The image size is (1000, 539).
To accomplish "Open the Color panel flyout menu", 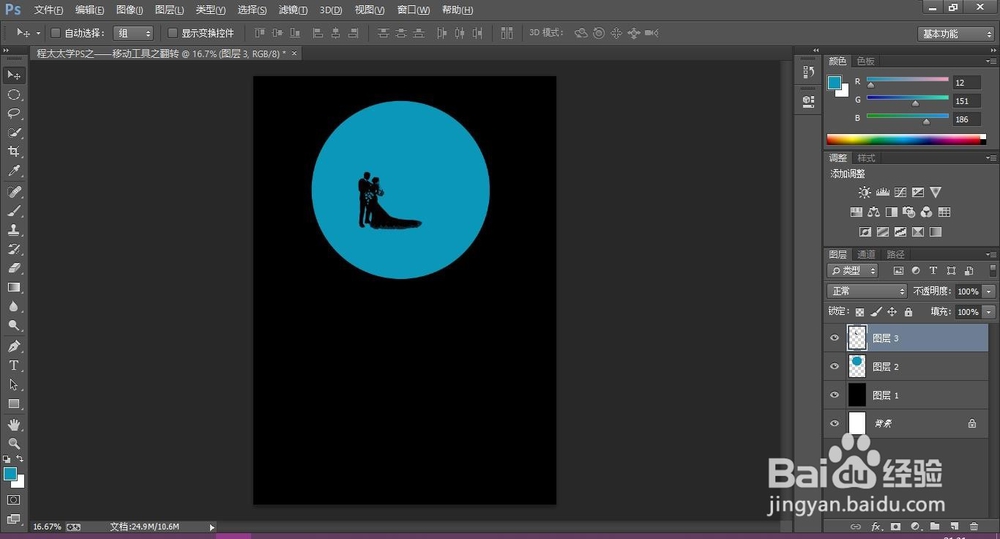I will tap(990, 61).
